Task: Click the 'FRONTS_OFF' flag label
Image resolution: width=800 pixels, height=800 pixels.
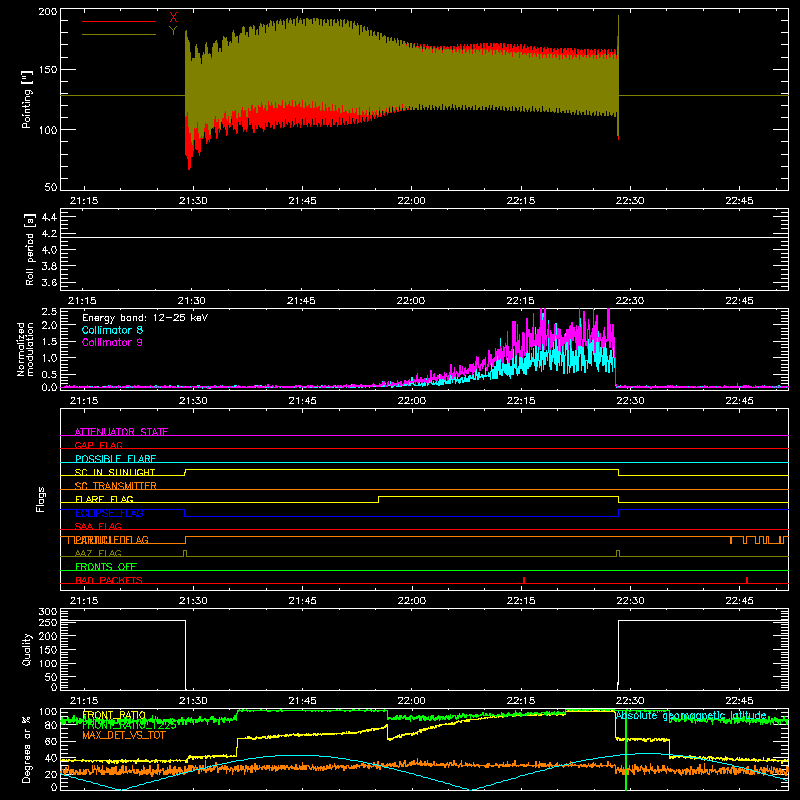Action: [106, 567]
